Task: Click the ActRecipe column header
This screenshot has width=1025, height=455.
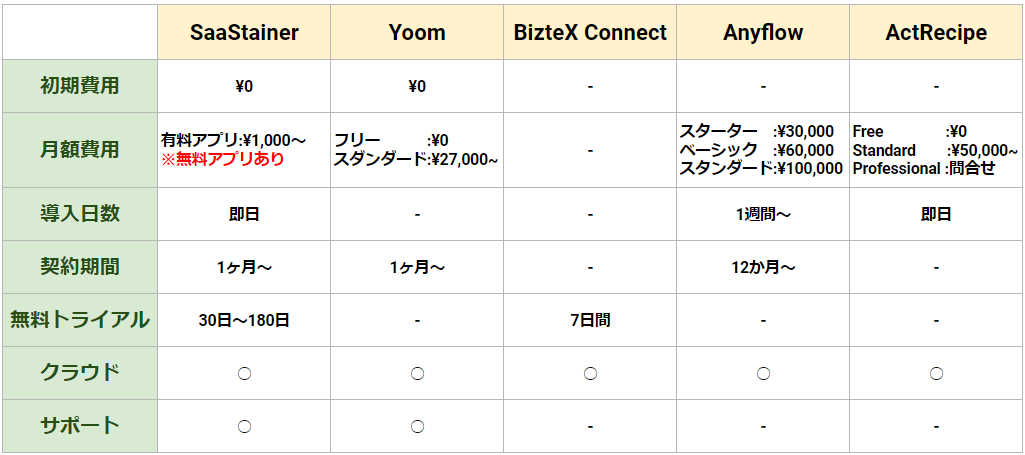Action: [x=936, y=33]
